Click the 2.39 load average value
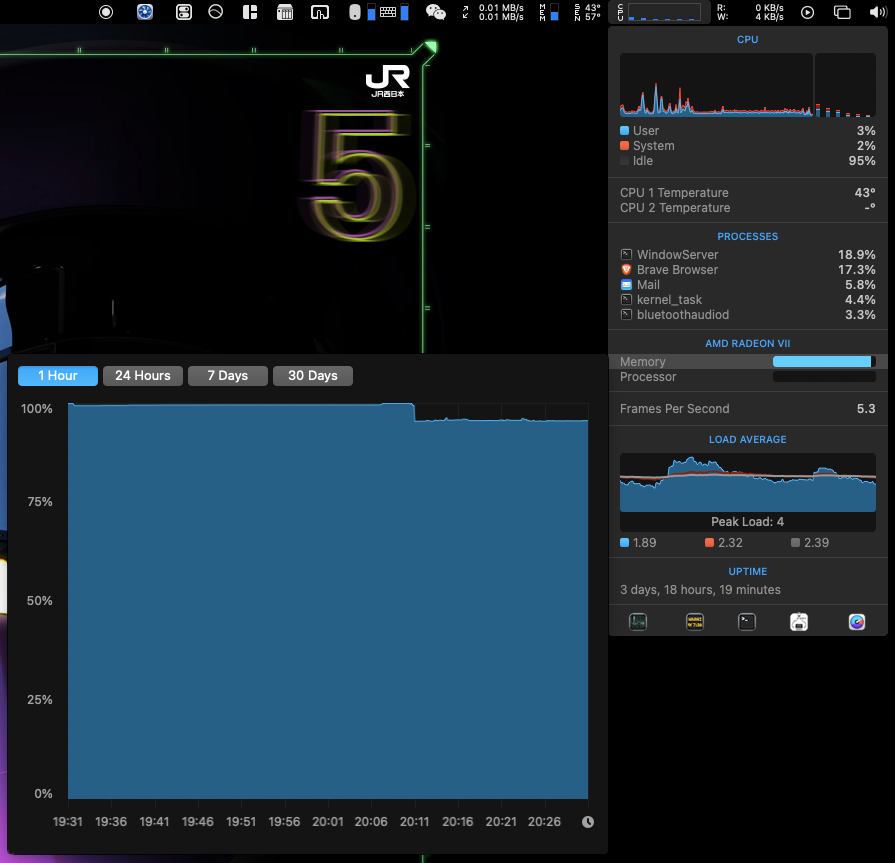The image size is (895, 863). 816,543
